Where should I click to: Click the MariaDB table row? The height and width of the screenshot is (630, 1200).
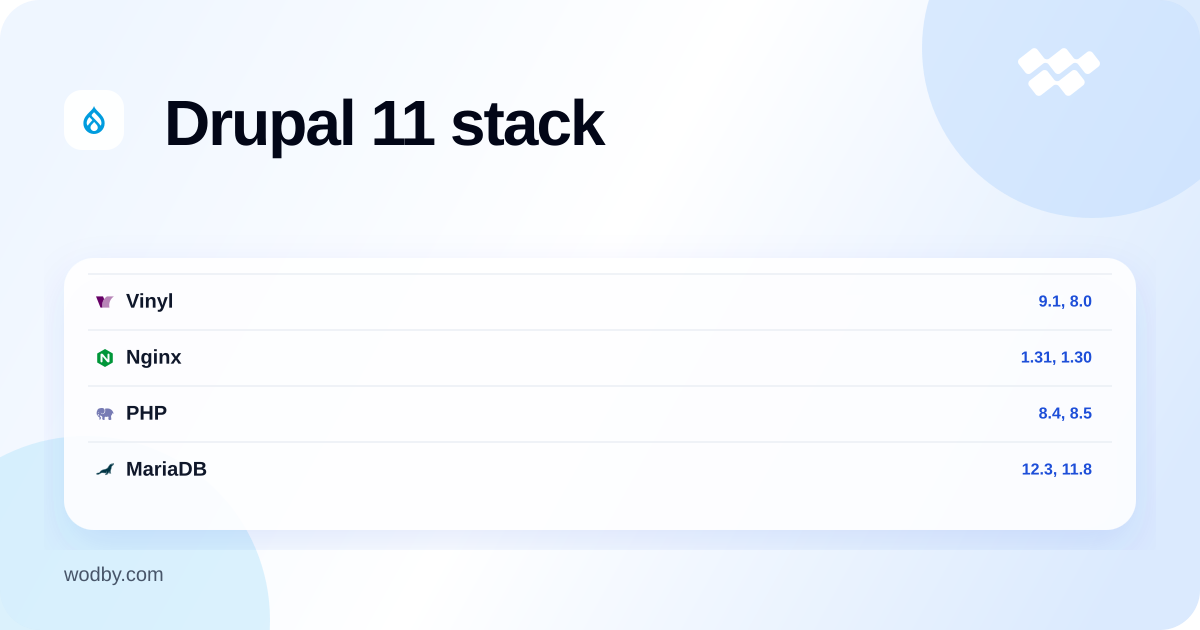click(x=600, y=470)
